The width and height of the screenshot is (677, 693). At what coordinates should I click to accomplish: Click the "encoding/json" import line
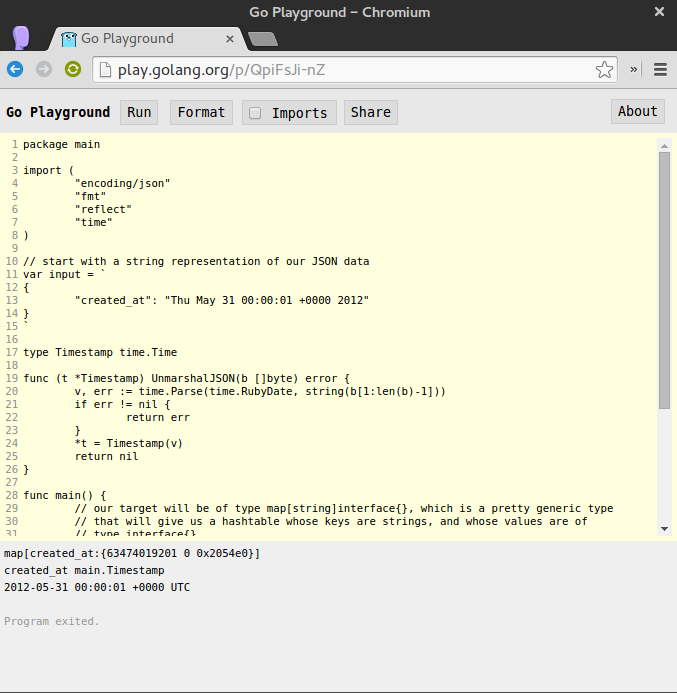[122, 183]
